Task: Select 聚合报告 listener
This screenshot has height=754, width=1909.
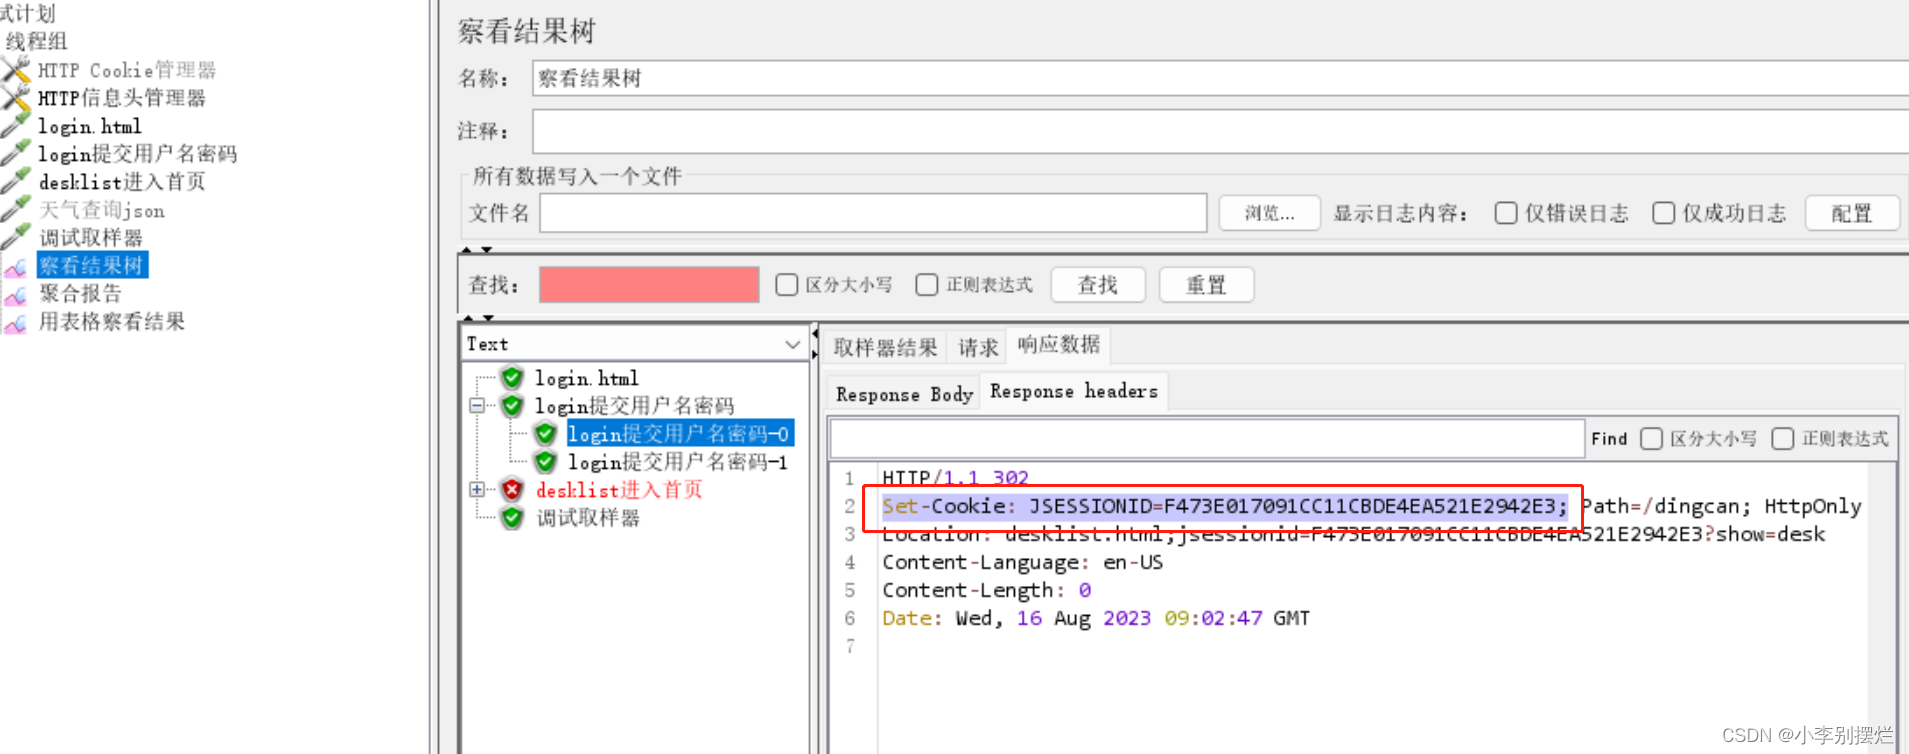Action: [x=80, y=293]
